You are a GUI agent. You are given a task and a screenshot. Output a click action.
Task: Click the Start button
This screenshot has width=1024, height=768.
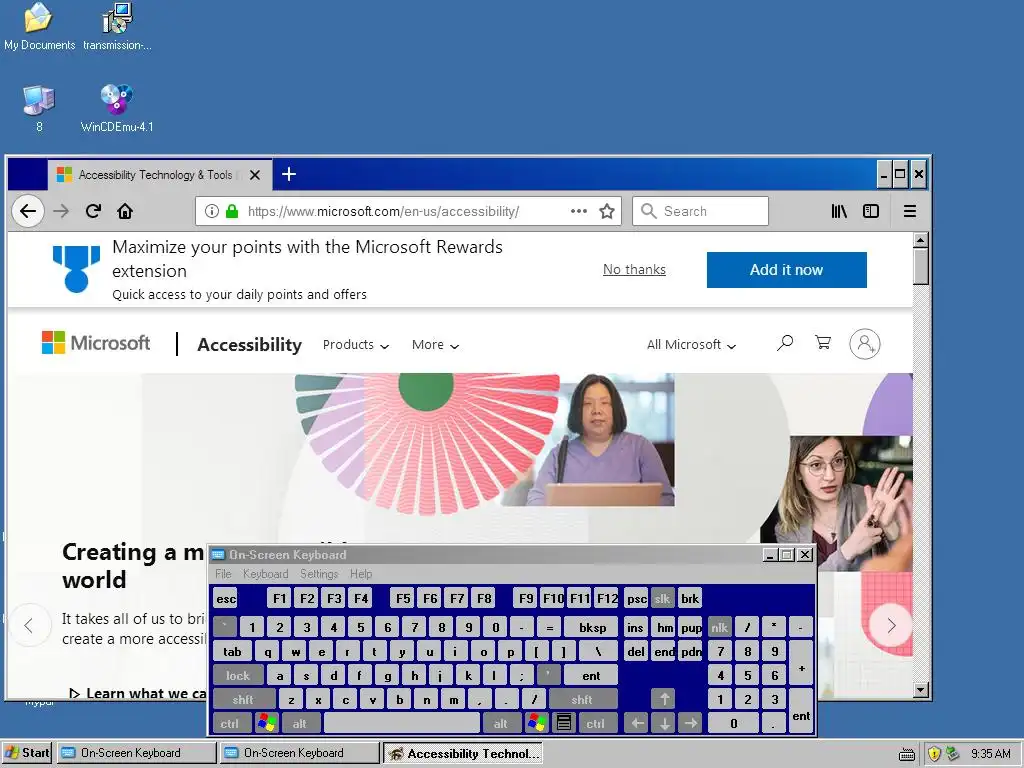pos(27,753)
